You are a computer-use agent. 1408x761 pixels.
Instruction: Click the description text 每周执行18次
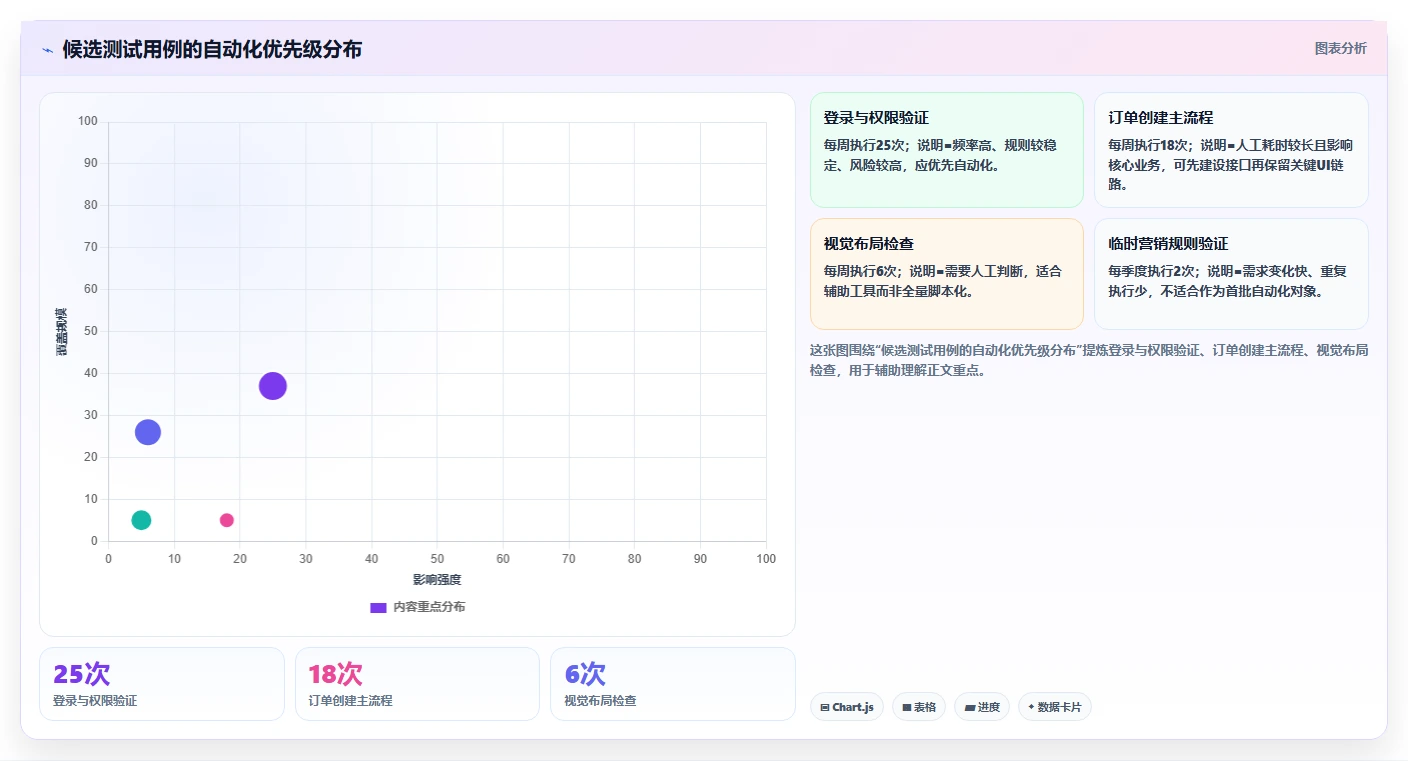pyautogui.click(x=1148, y=145)
